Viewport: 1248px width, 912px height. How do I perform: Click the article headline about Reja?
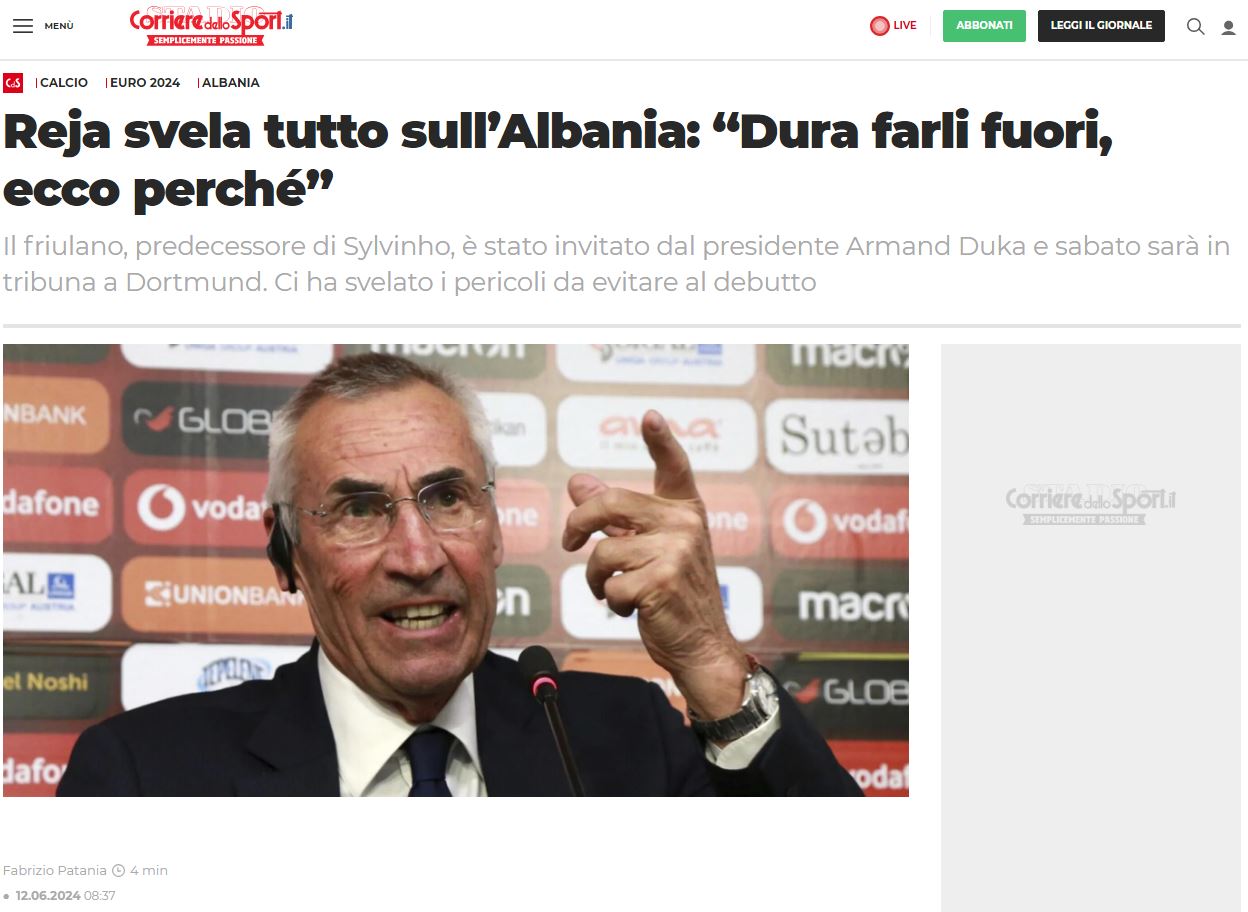(558, 160)
